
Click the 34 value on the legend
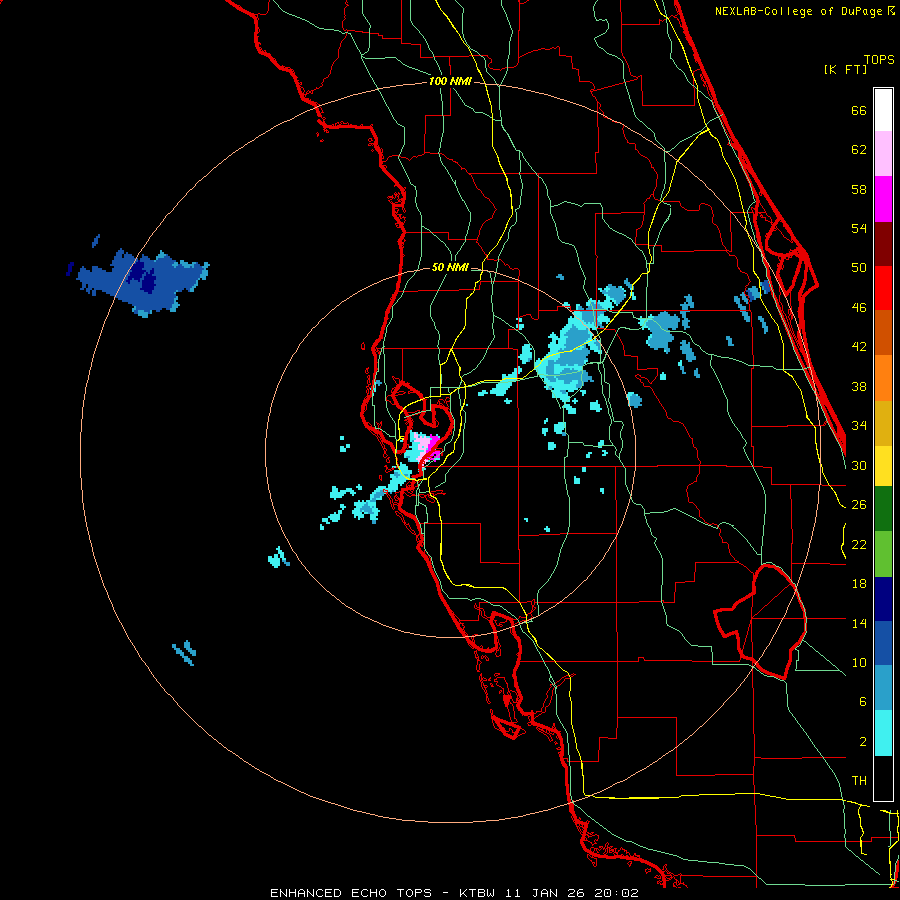click(x=859, y=426)
